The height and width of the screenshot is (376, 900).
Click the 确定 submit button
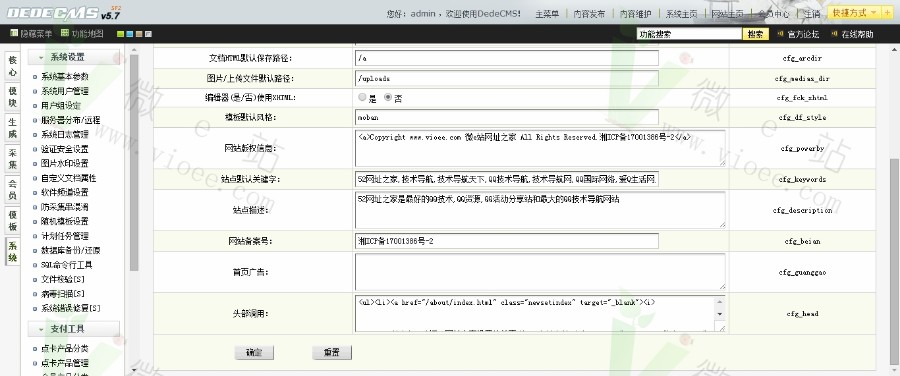[254, 352]
